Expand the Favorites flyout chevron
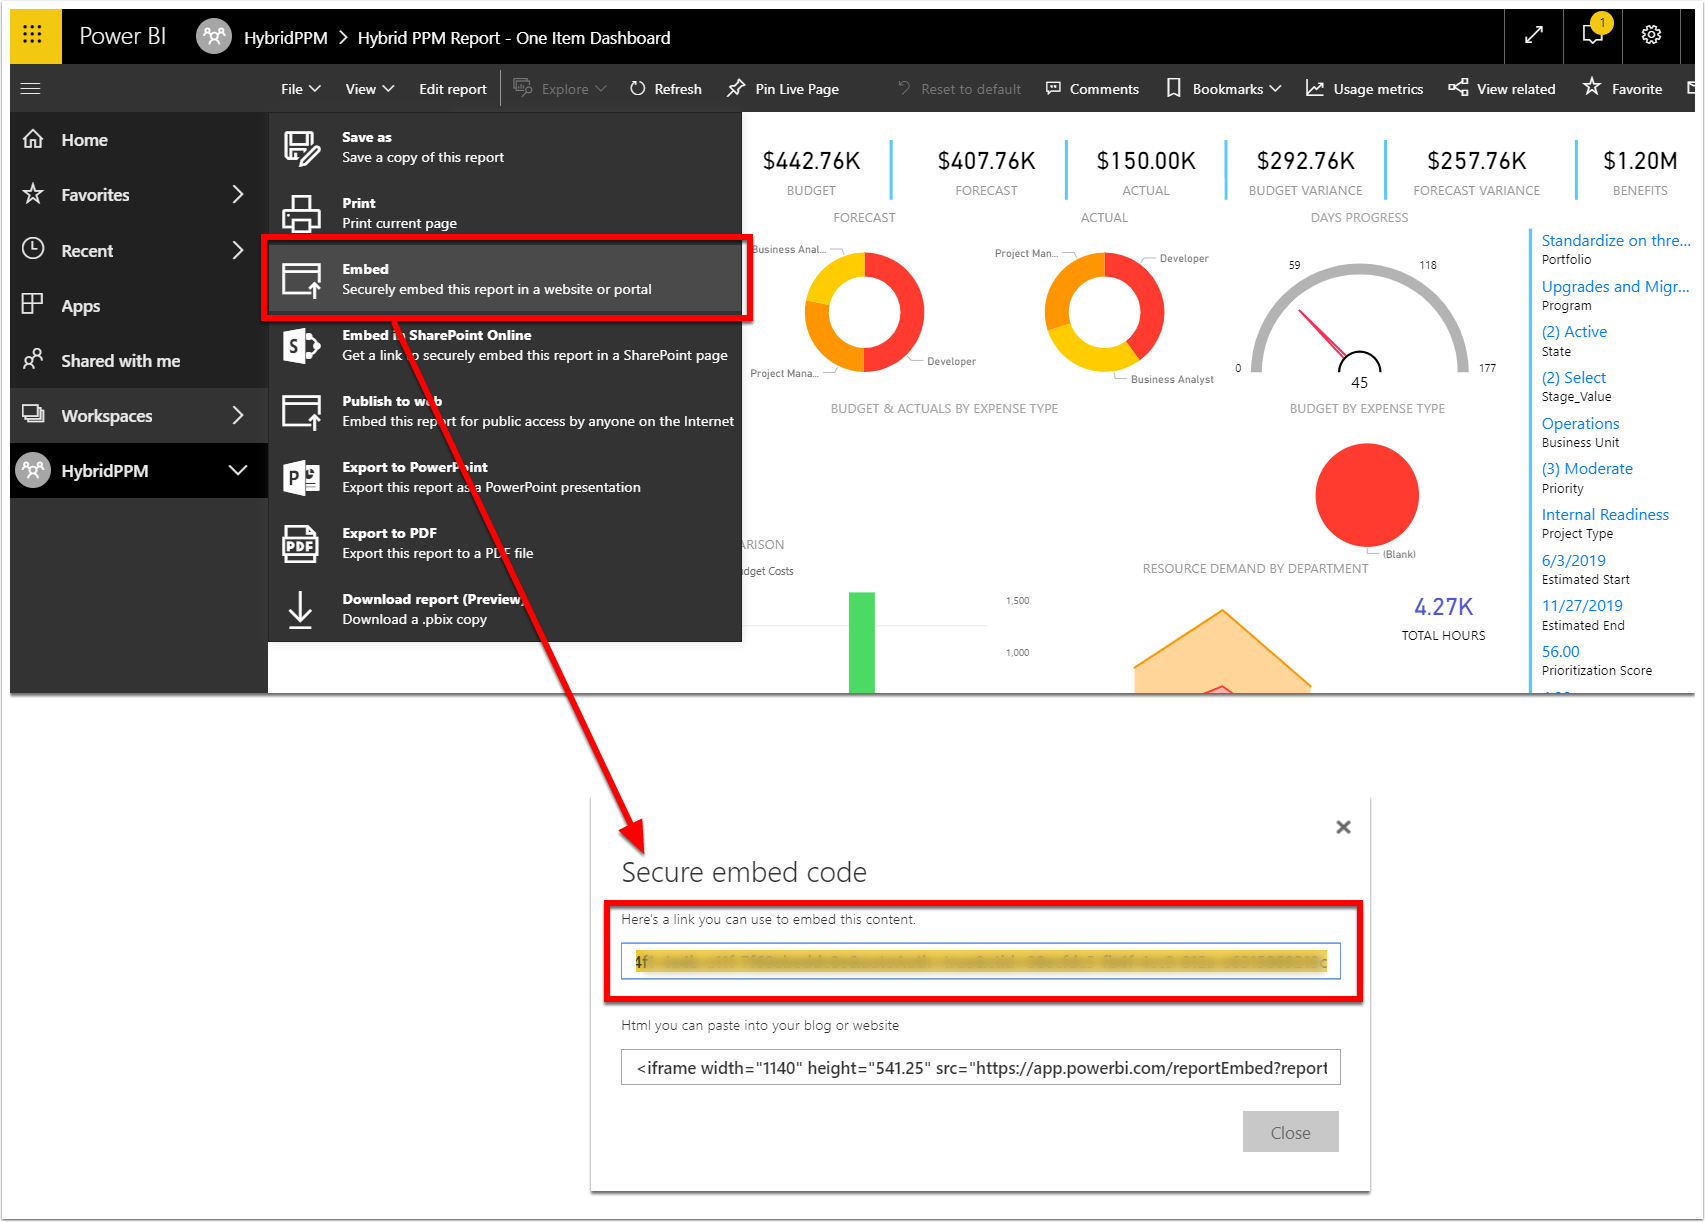This screenshot has height=1222, width=1705. coord(238,194)
